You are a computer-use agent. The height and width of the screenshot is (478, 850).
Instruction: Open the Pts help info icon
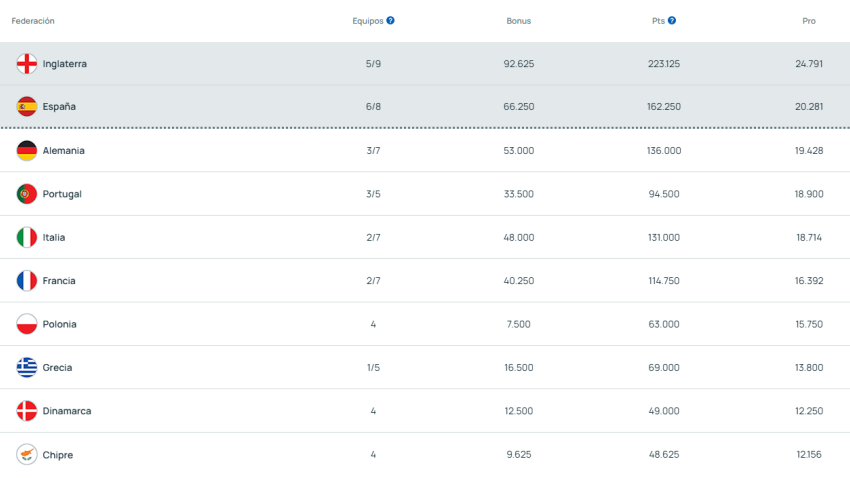click(672, 21)
